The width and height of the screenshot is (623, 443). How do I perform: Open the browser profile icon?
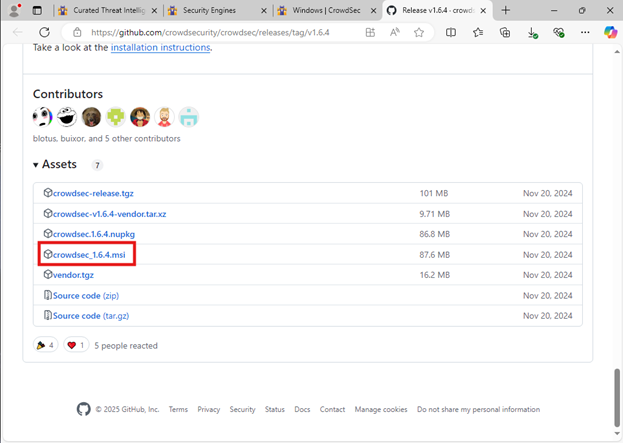(14, 10)
